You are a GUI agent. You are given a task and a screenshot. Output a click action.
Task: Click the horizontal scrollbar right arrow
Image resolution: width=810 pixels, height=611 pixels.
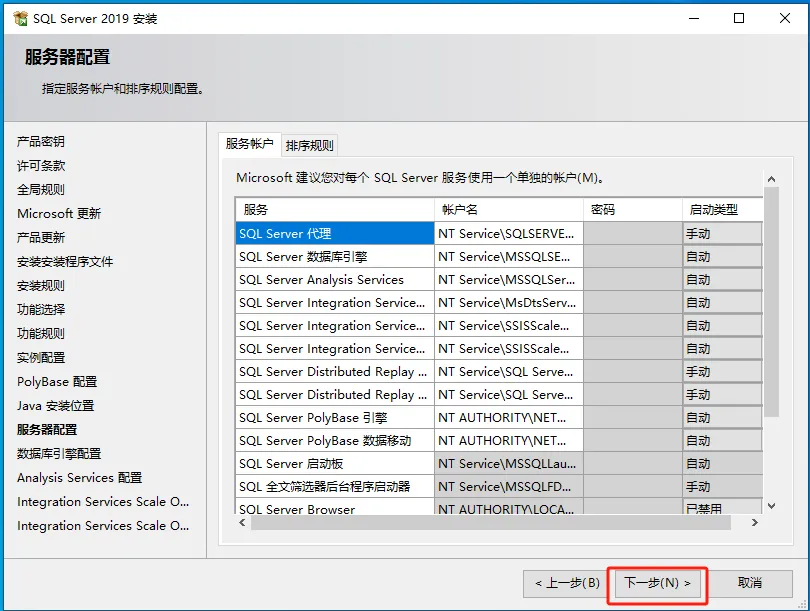pyautogui.click(x=755, y=523)
